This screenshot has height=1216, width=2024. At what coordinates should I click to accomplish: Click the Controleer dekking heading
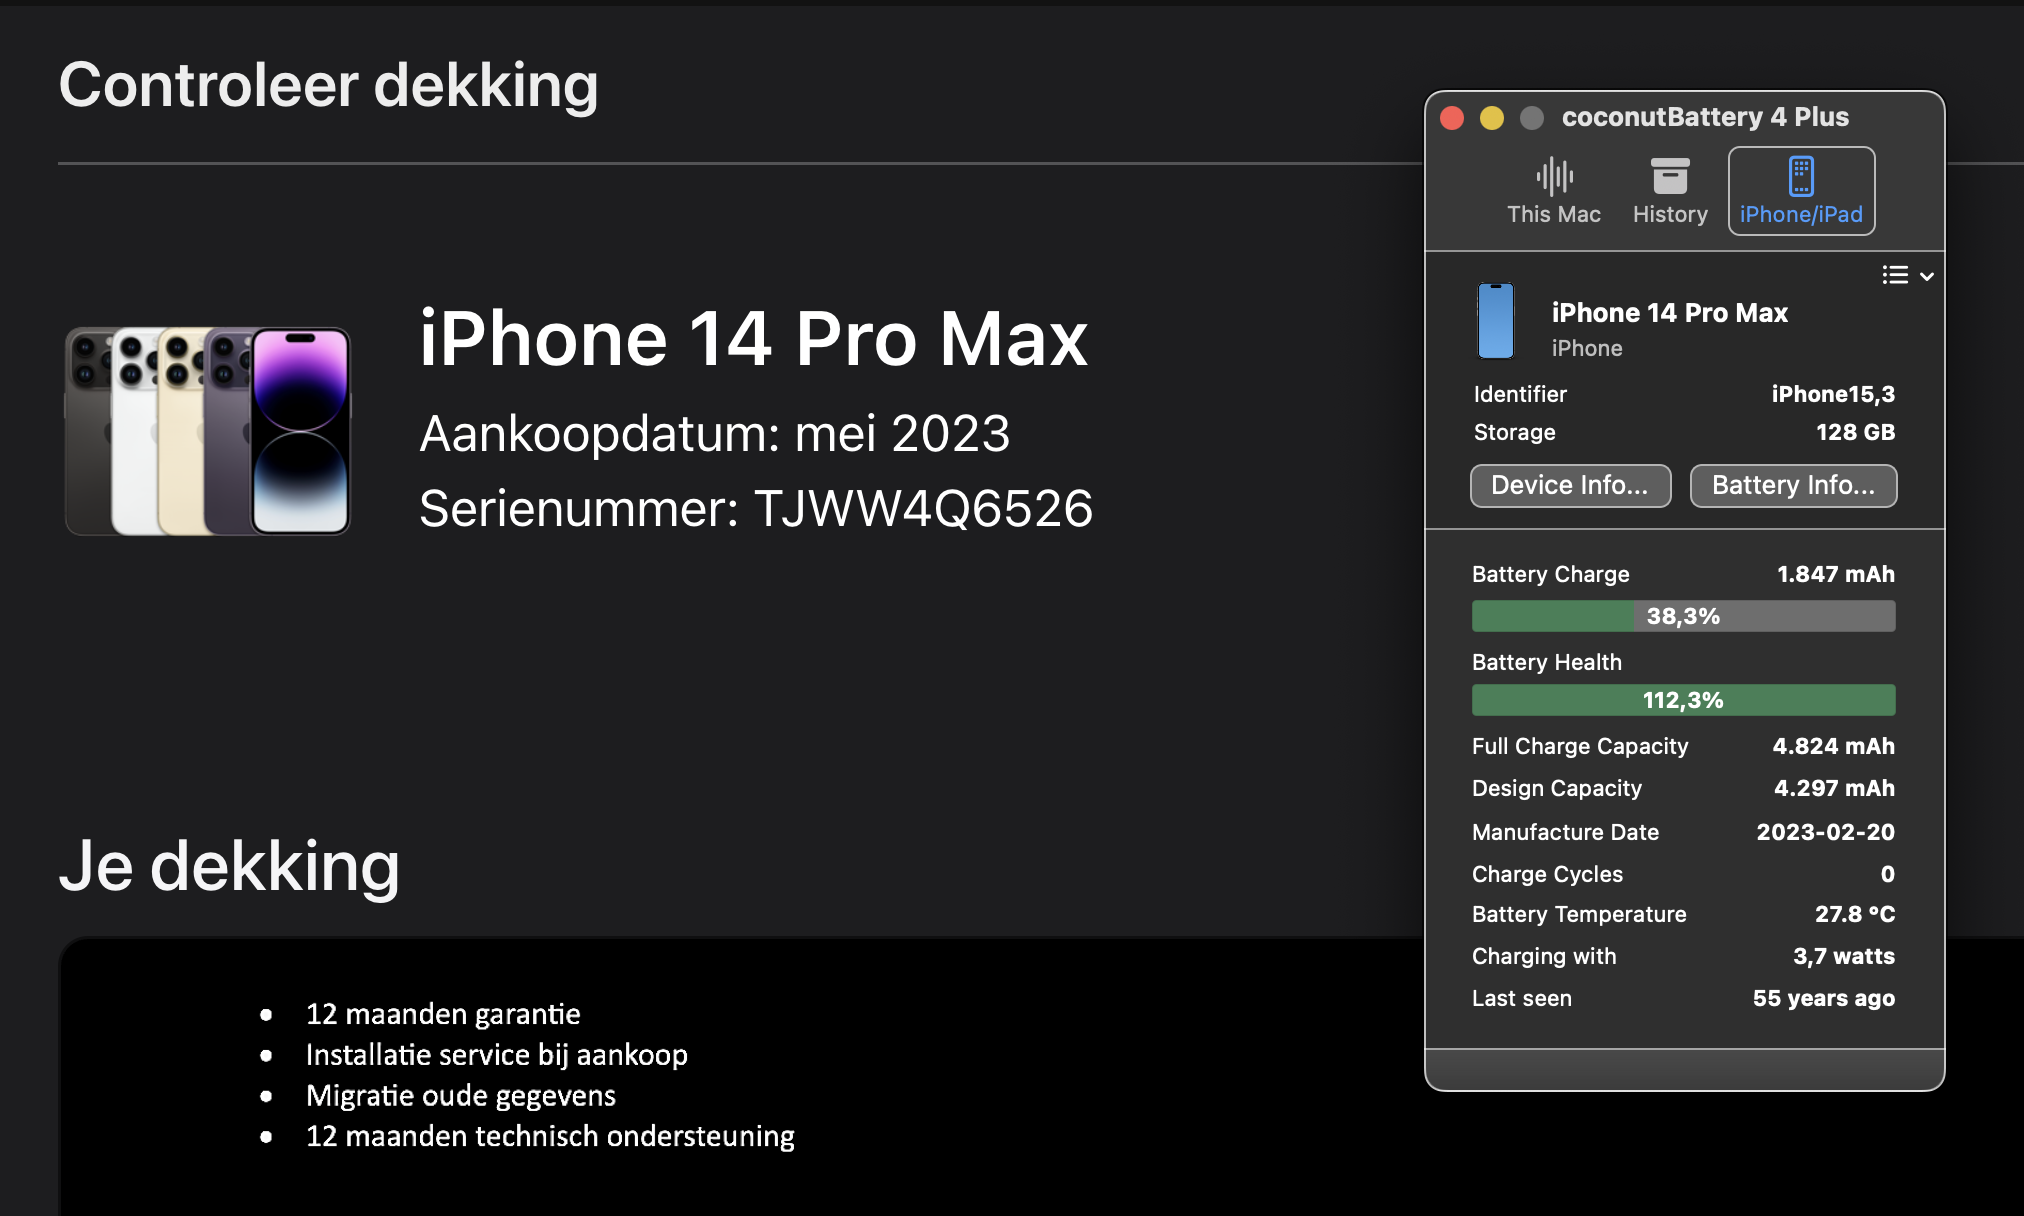pos(328,85)
